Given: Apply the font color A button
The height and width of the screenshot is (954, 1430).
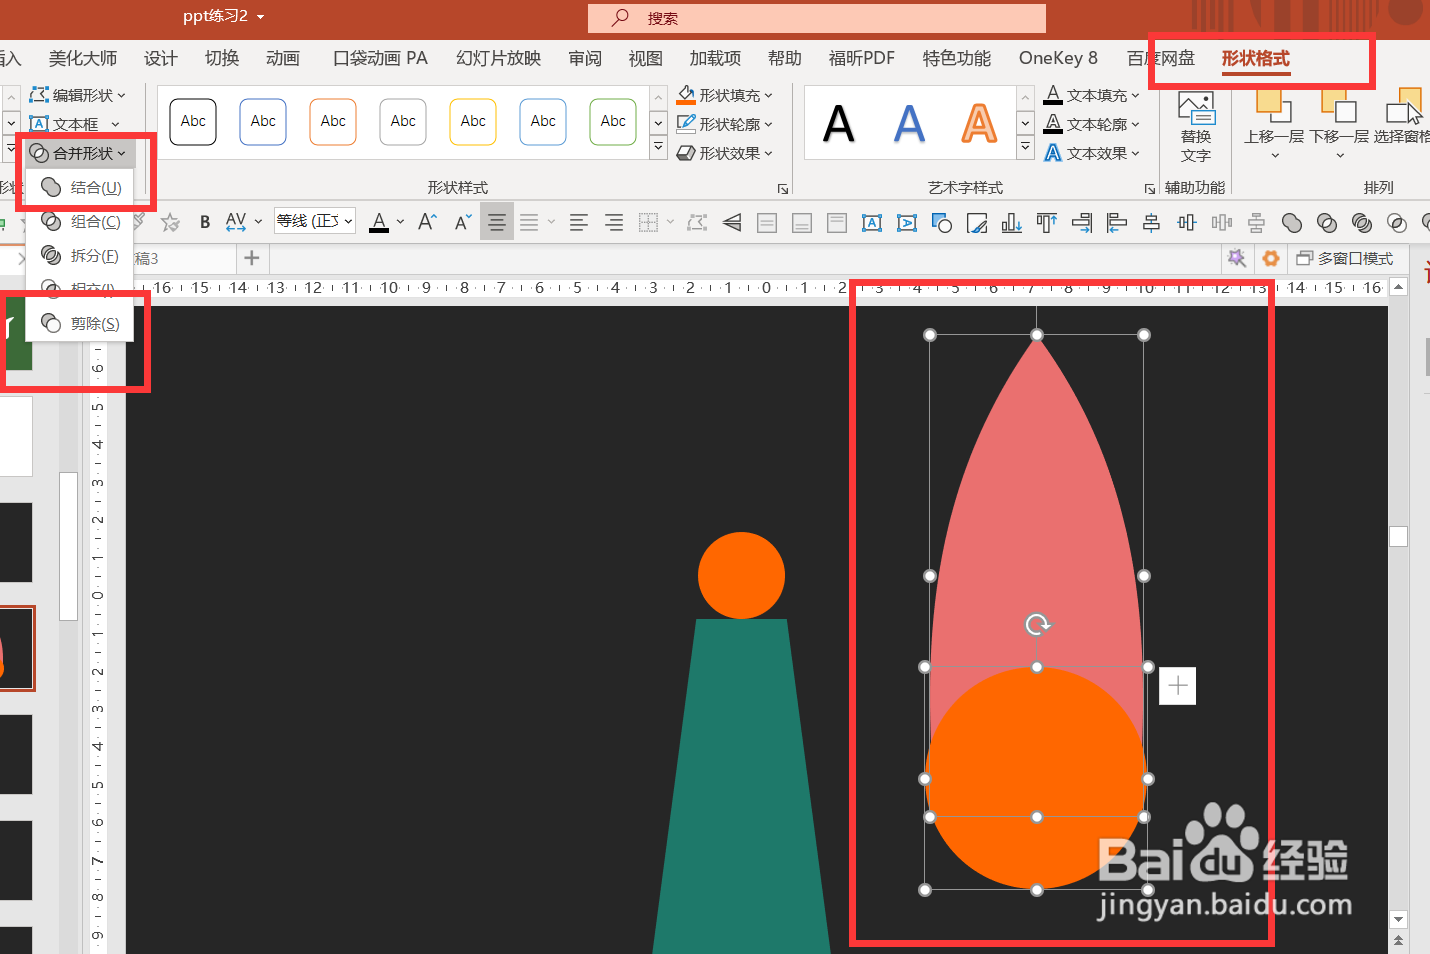Looking at the screenshot, I should pos(378,222).
